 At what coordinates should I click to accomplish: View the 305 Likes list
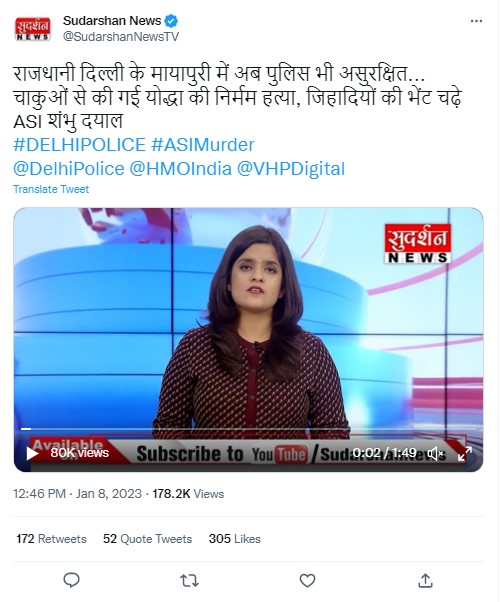click(235, 539)
